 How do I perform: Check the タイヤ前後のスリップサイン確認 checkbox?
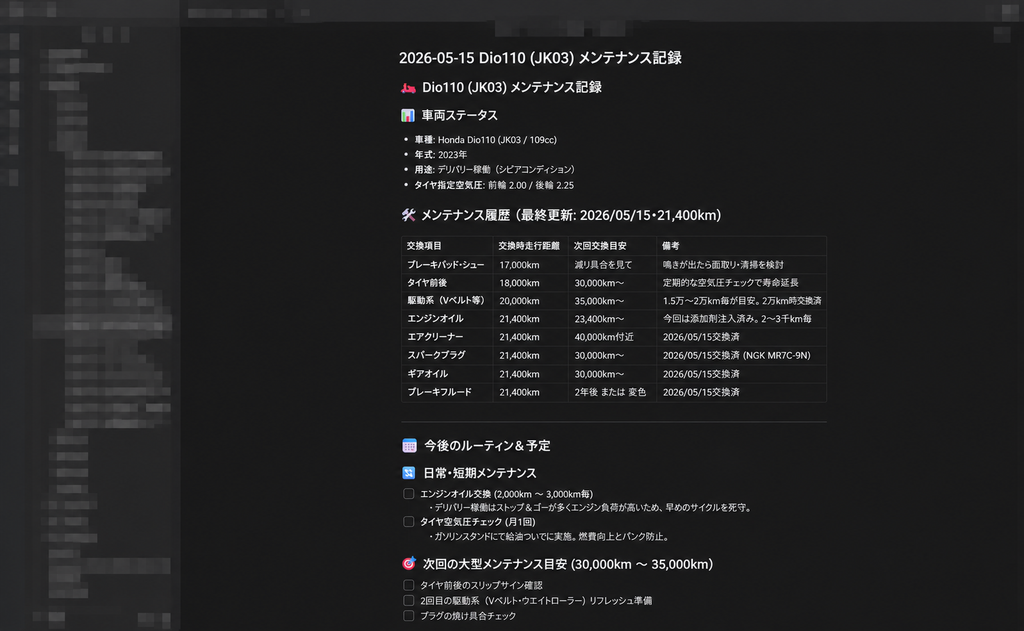(x=409, y=585)
